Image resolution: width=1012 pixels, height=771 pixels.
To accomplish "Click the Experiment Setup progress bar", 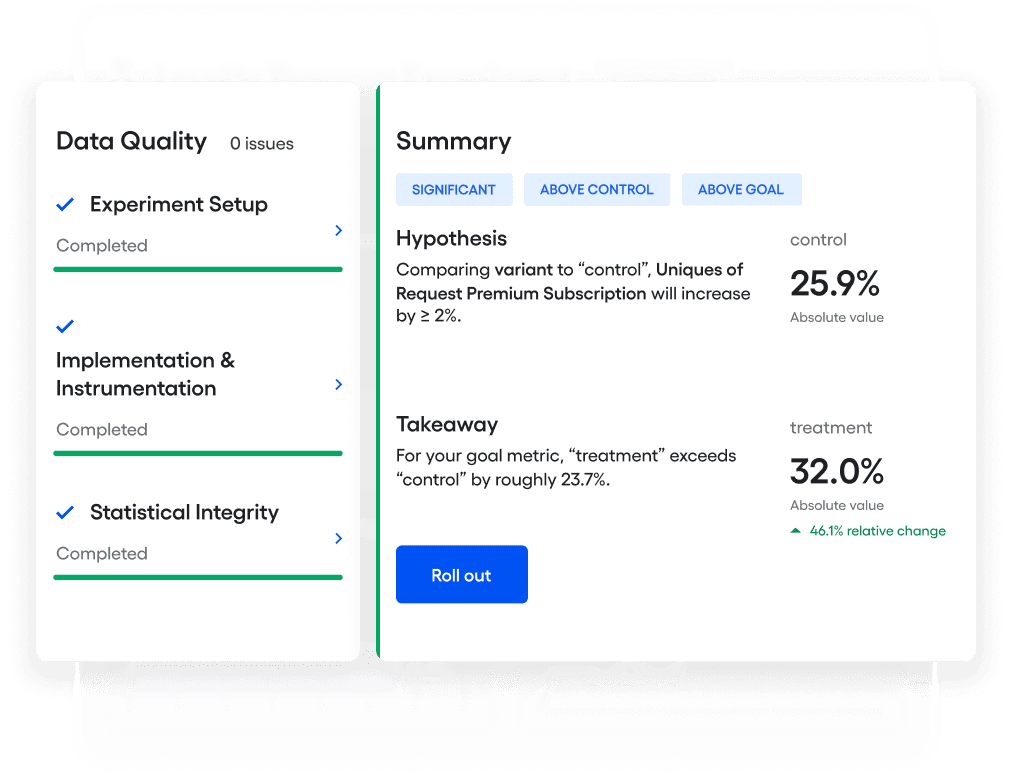I will tap(198, 269).
